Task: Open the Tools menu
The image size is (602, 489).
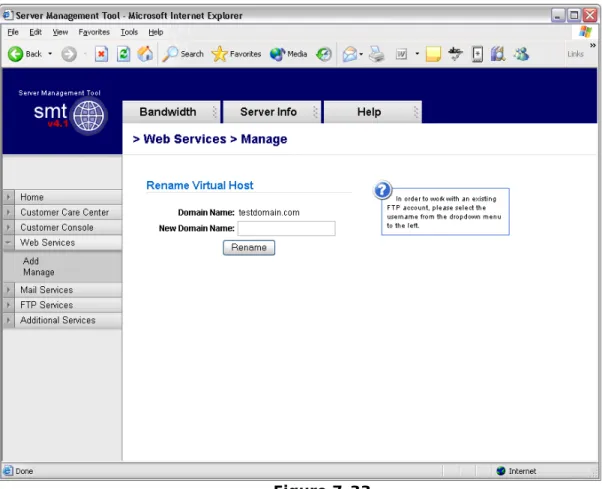Action: pos(129,32)
